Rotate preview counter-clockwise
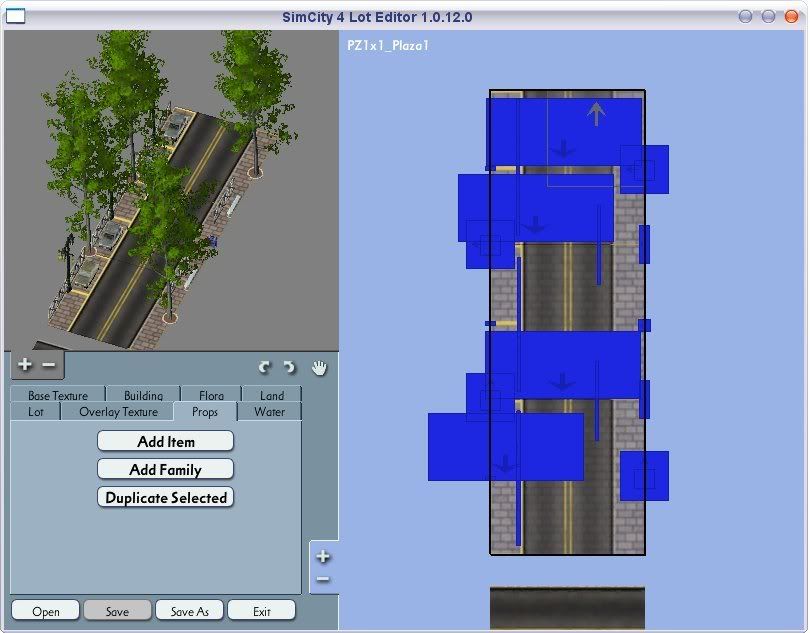This screenshot has width=810, height=633. coord(265,368)
